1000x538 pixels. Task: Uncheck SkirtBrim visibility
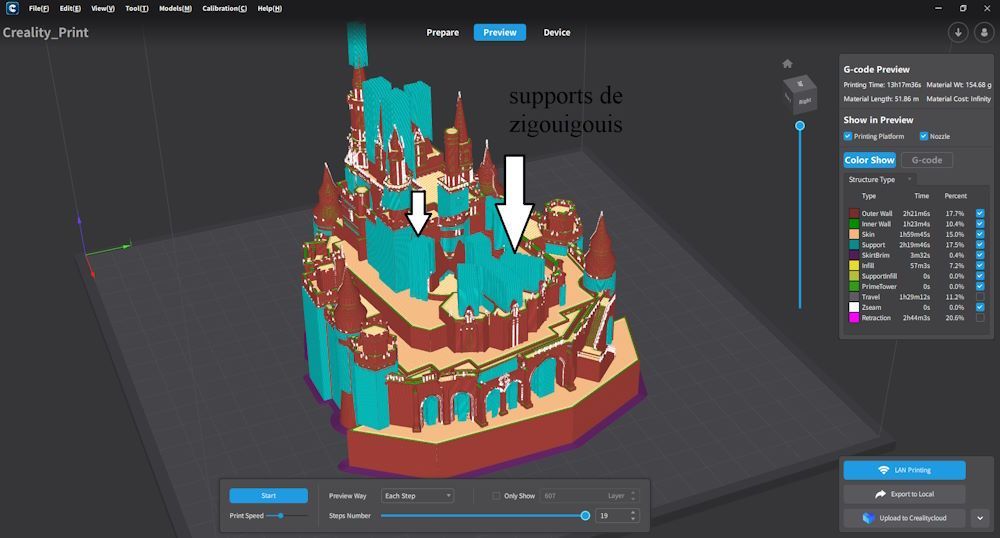click(980, 255)
